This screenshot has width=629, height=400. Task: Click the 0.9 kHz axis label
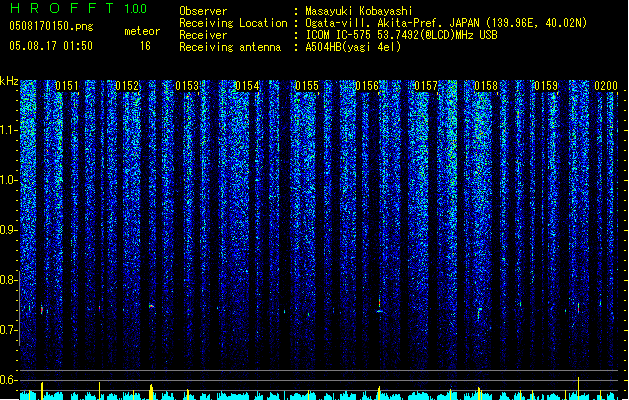[x=9, y=230]
